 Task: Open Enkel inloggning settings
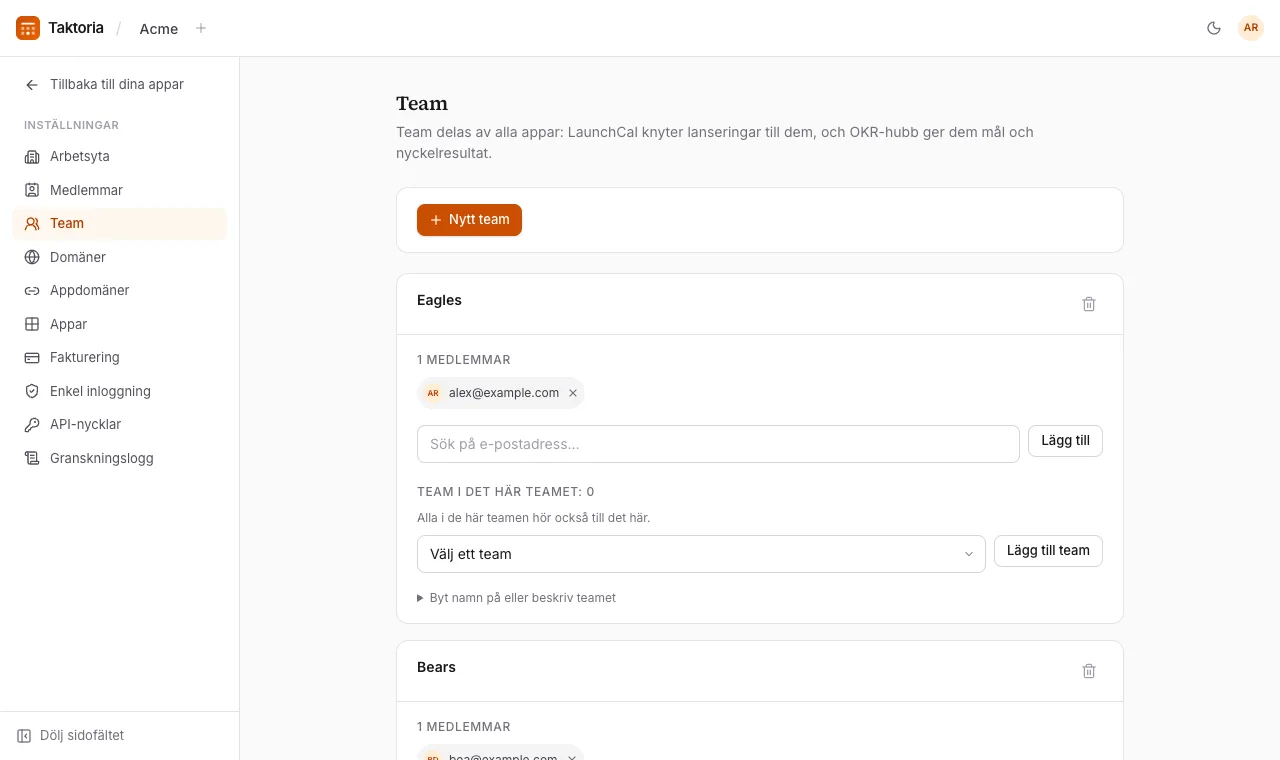pyautogui.click(x=119, y=391)
